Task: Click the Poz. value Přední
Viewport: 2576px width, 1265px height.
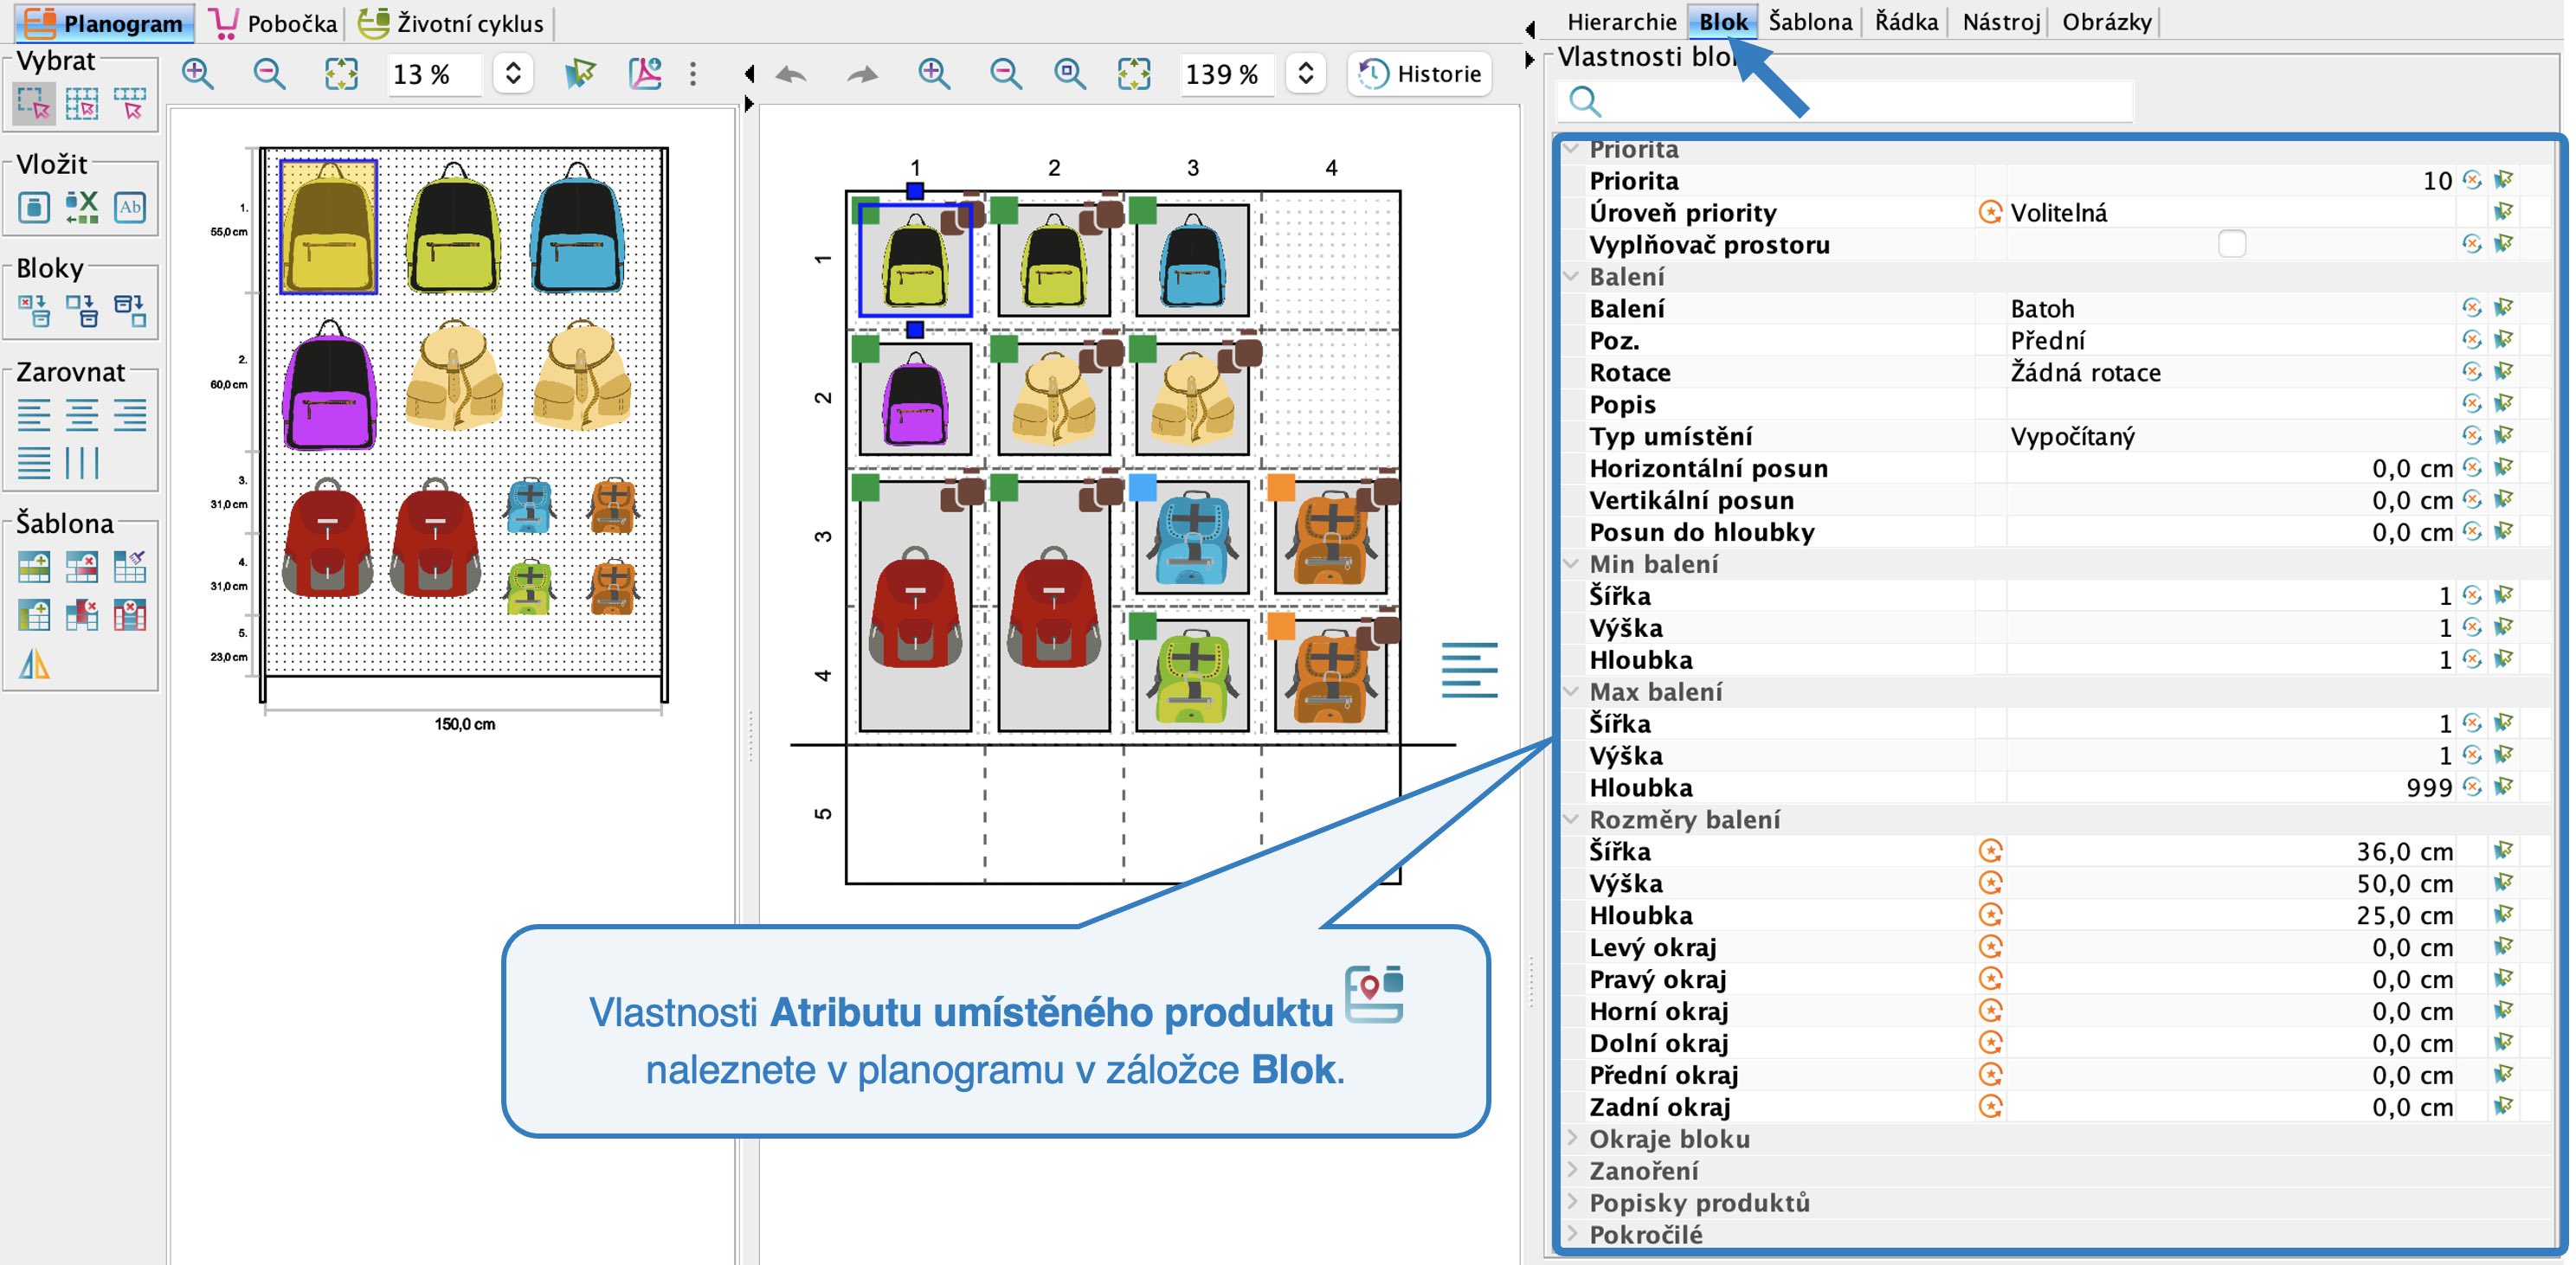Action: point(2048,340)
